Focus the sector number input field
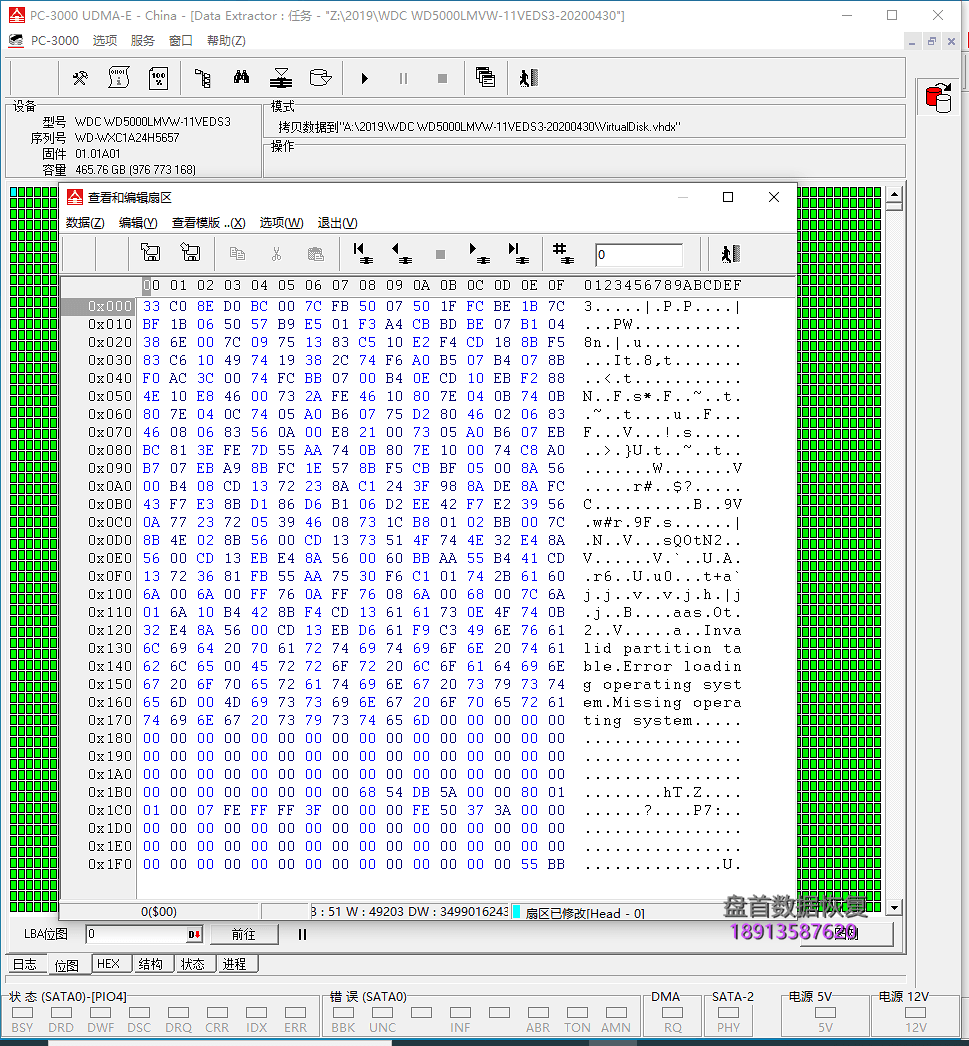 639,254
